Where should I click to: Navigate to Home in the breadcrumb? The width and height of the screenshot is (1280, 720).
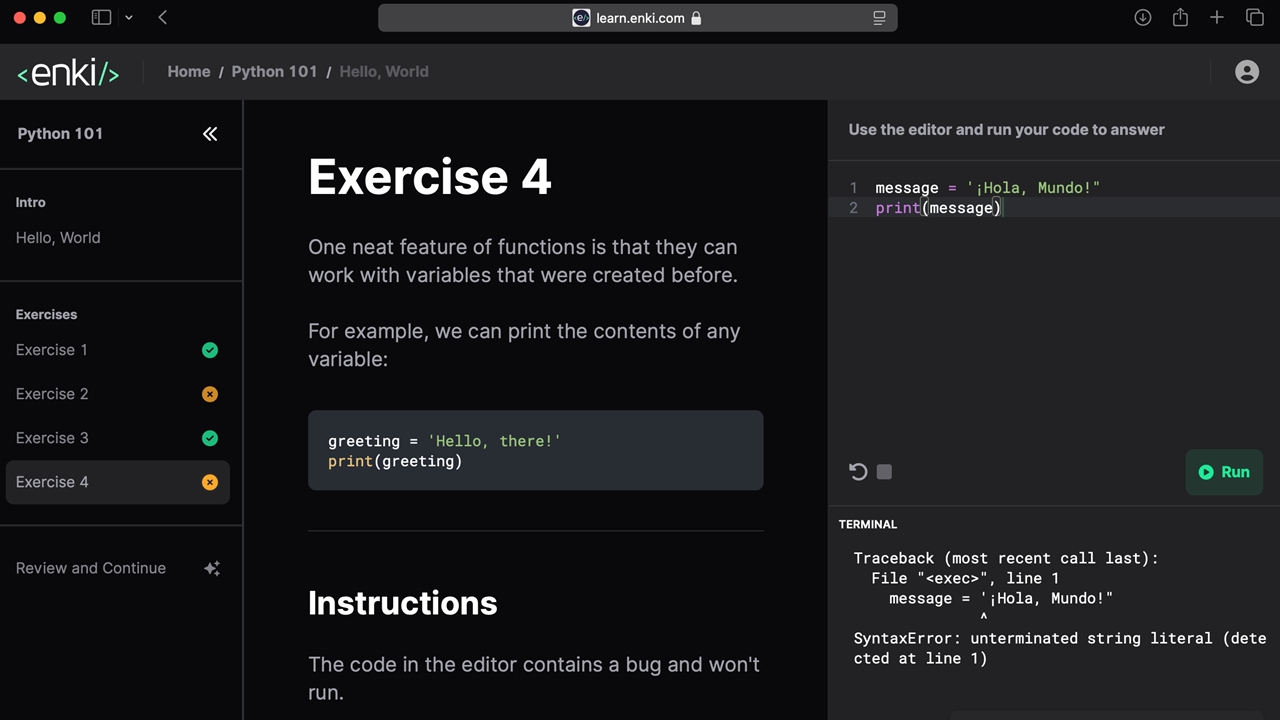pyautogui.click(x=189, y=72)
